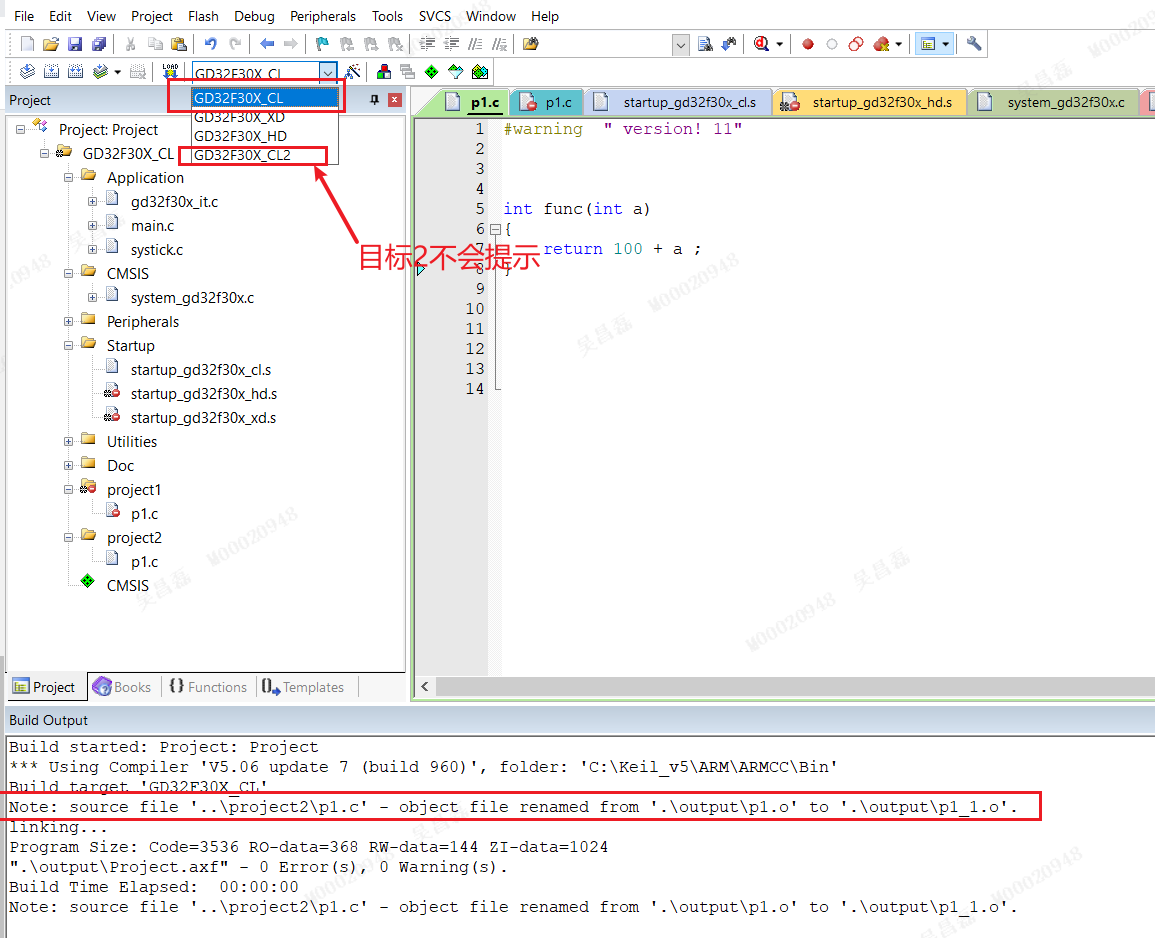Click the Open file folder icon
Viewport: 1155px width, 938px height.
(51, 44)
